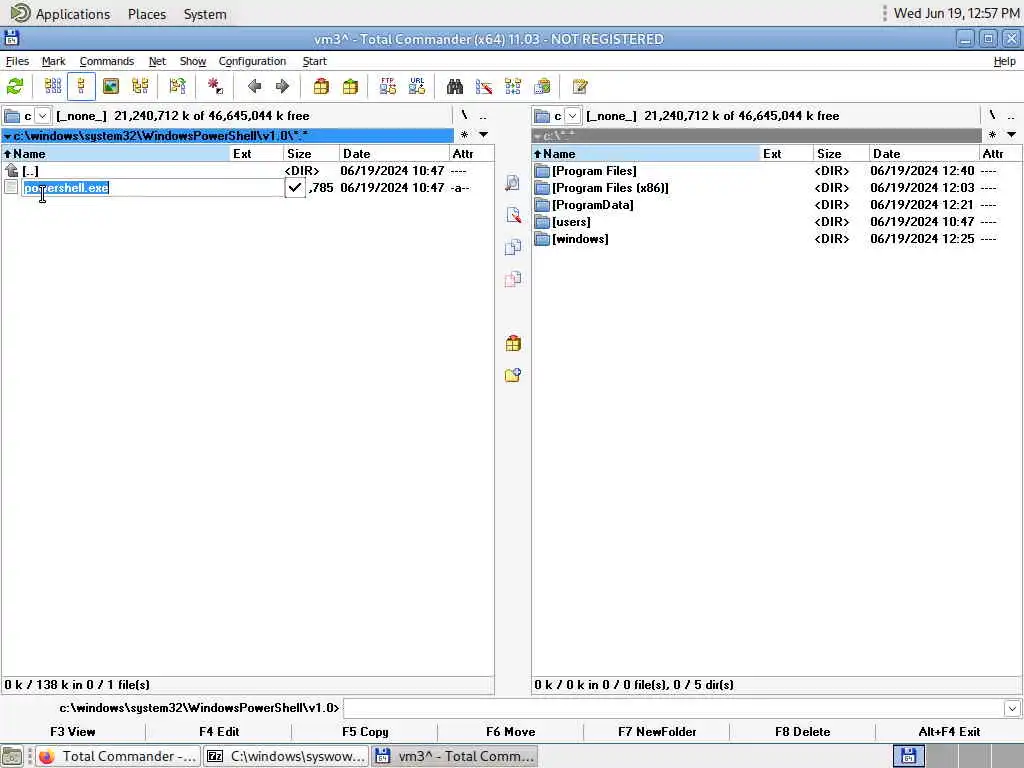
Task: Switch to C:\windows\syswow taskbar window
Action: [x=286, y=756]
